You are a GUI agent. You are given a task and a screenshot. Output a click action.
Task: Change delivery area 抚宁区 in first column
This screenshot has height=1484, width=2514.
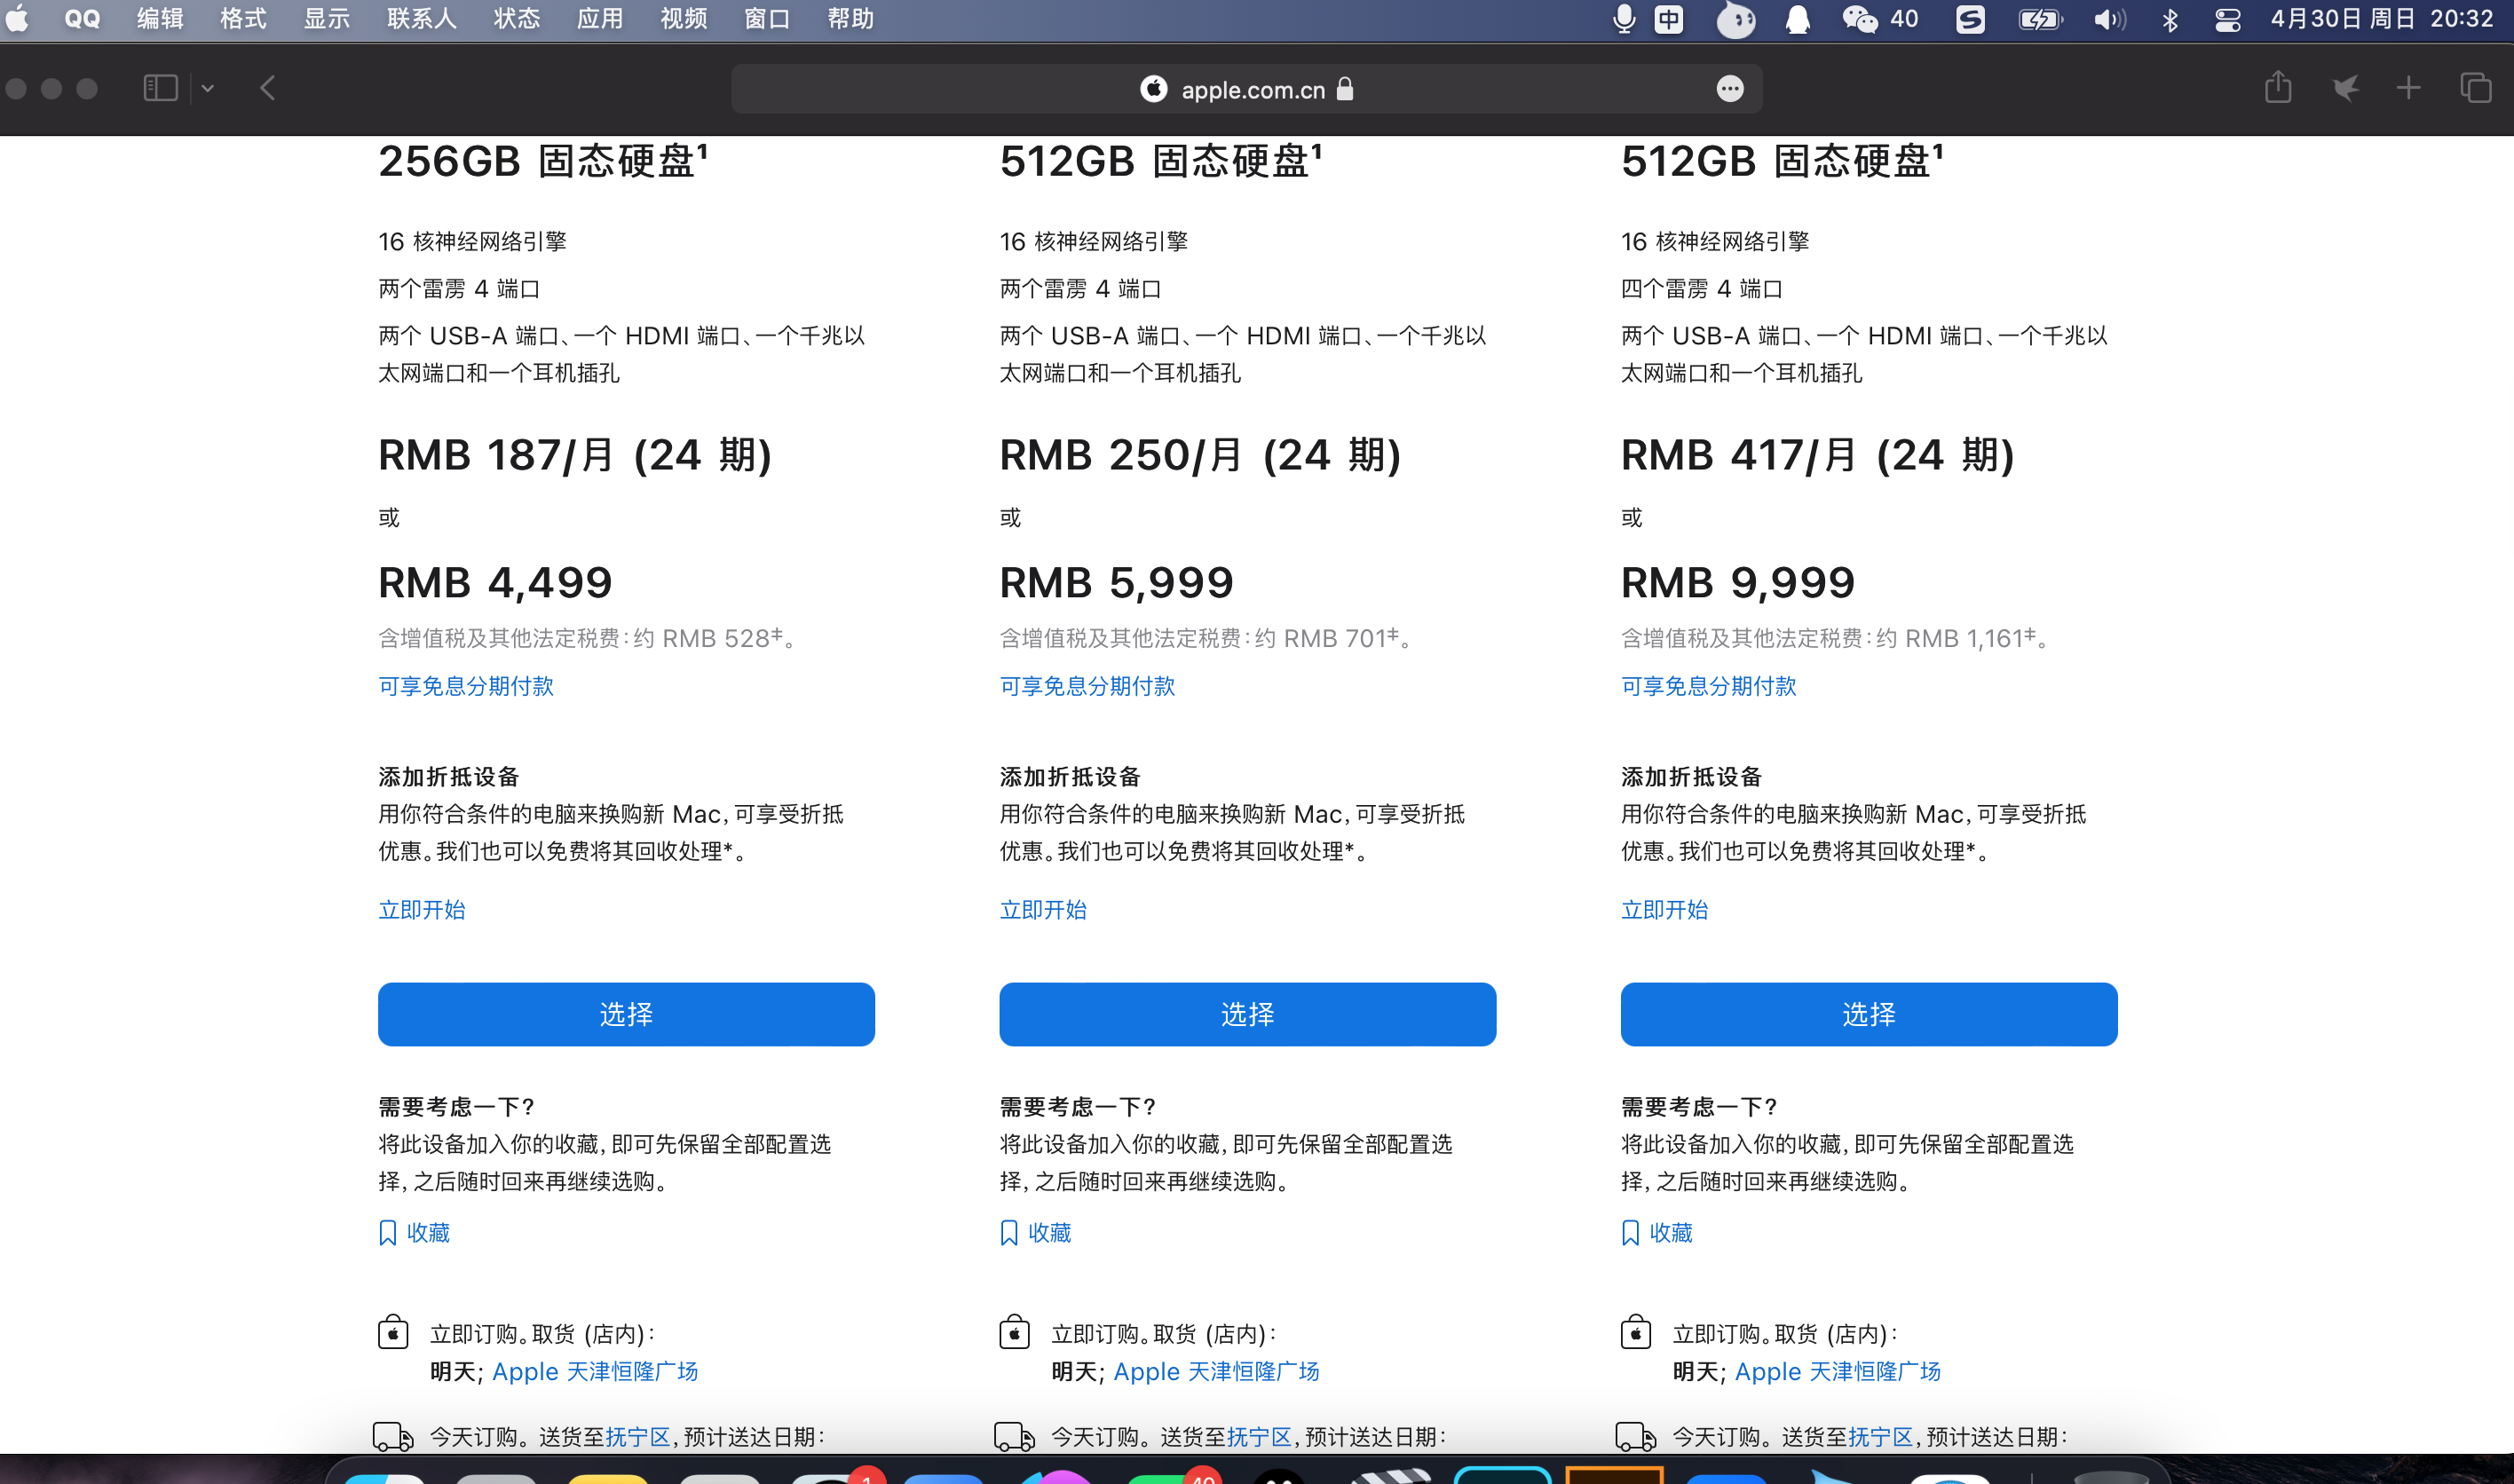click(637, 1437)
